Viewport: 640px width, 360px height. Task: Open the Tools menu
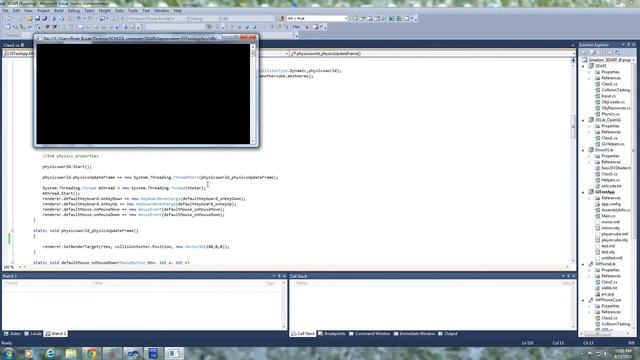click(x=133, y=11)
